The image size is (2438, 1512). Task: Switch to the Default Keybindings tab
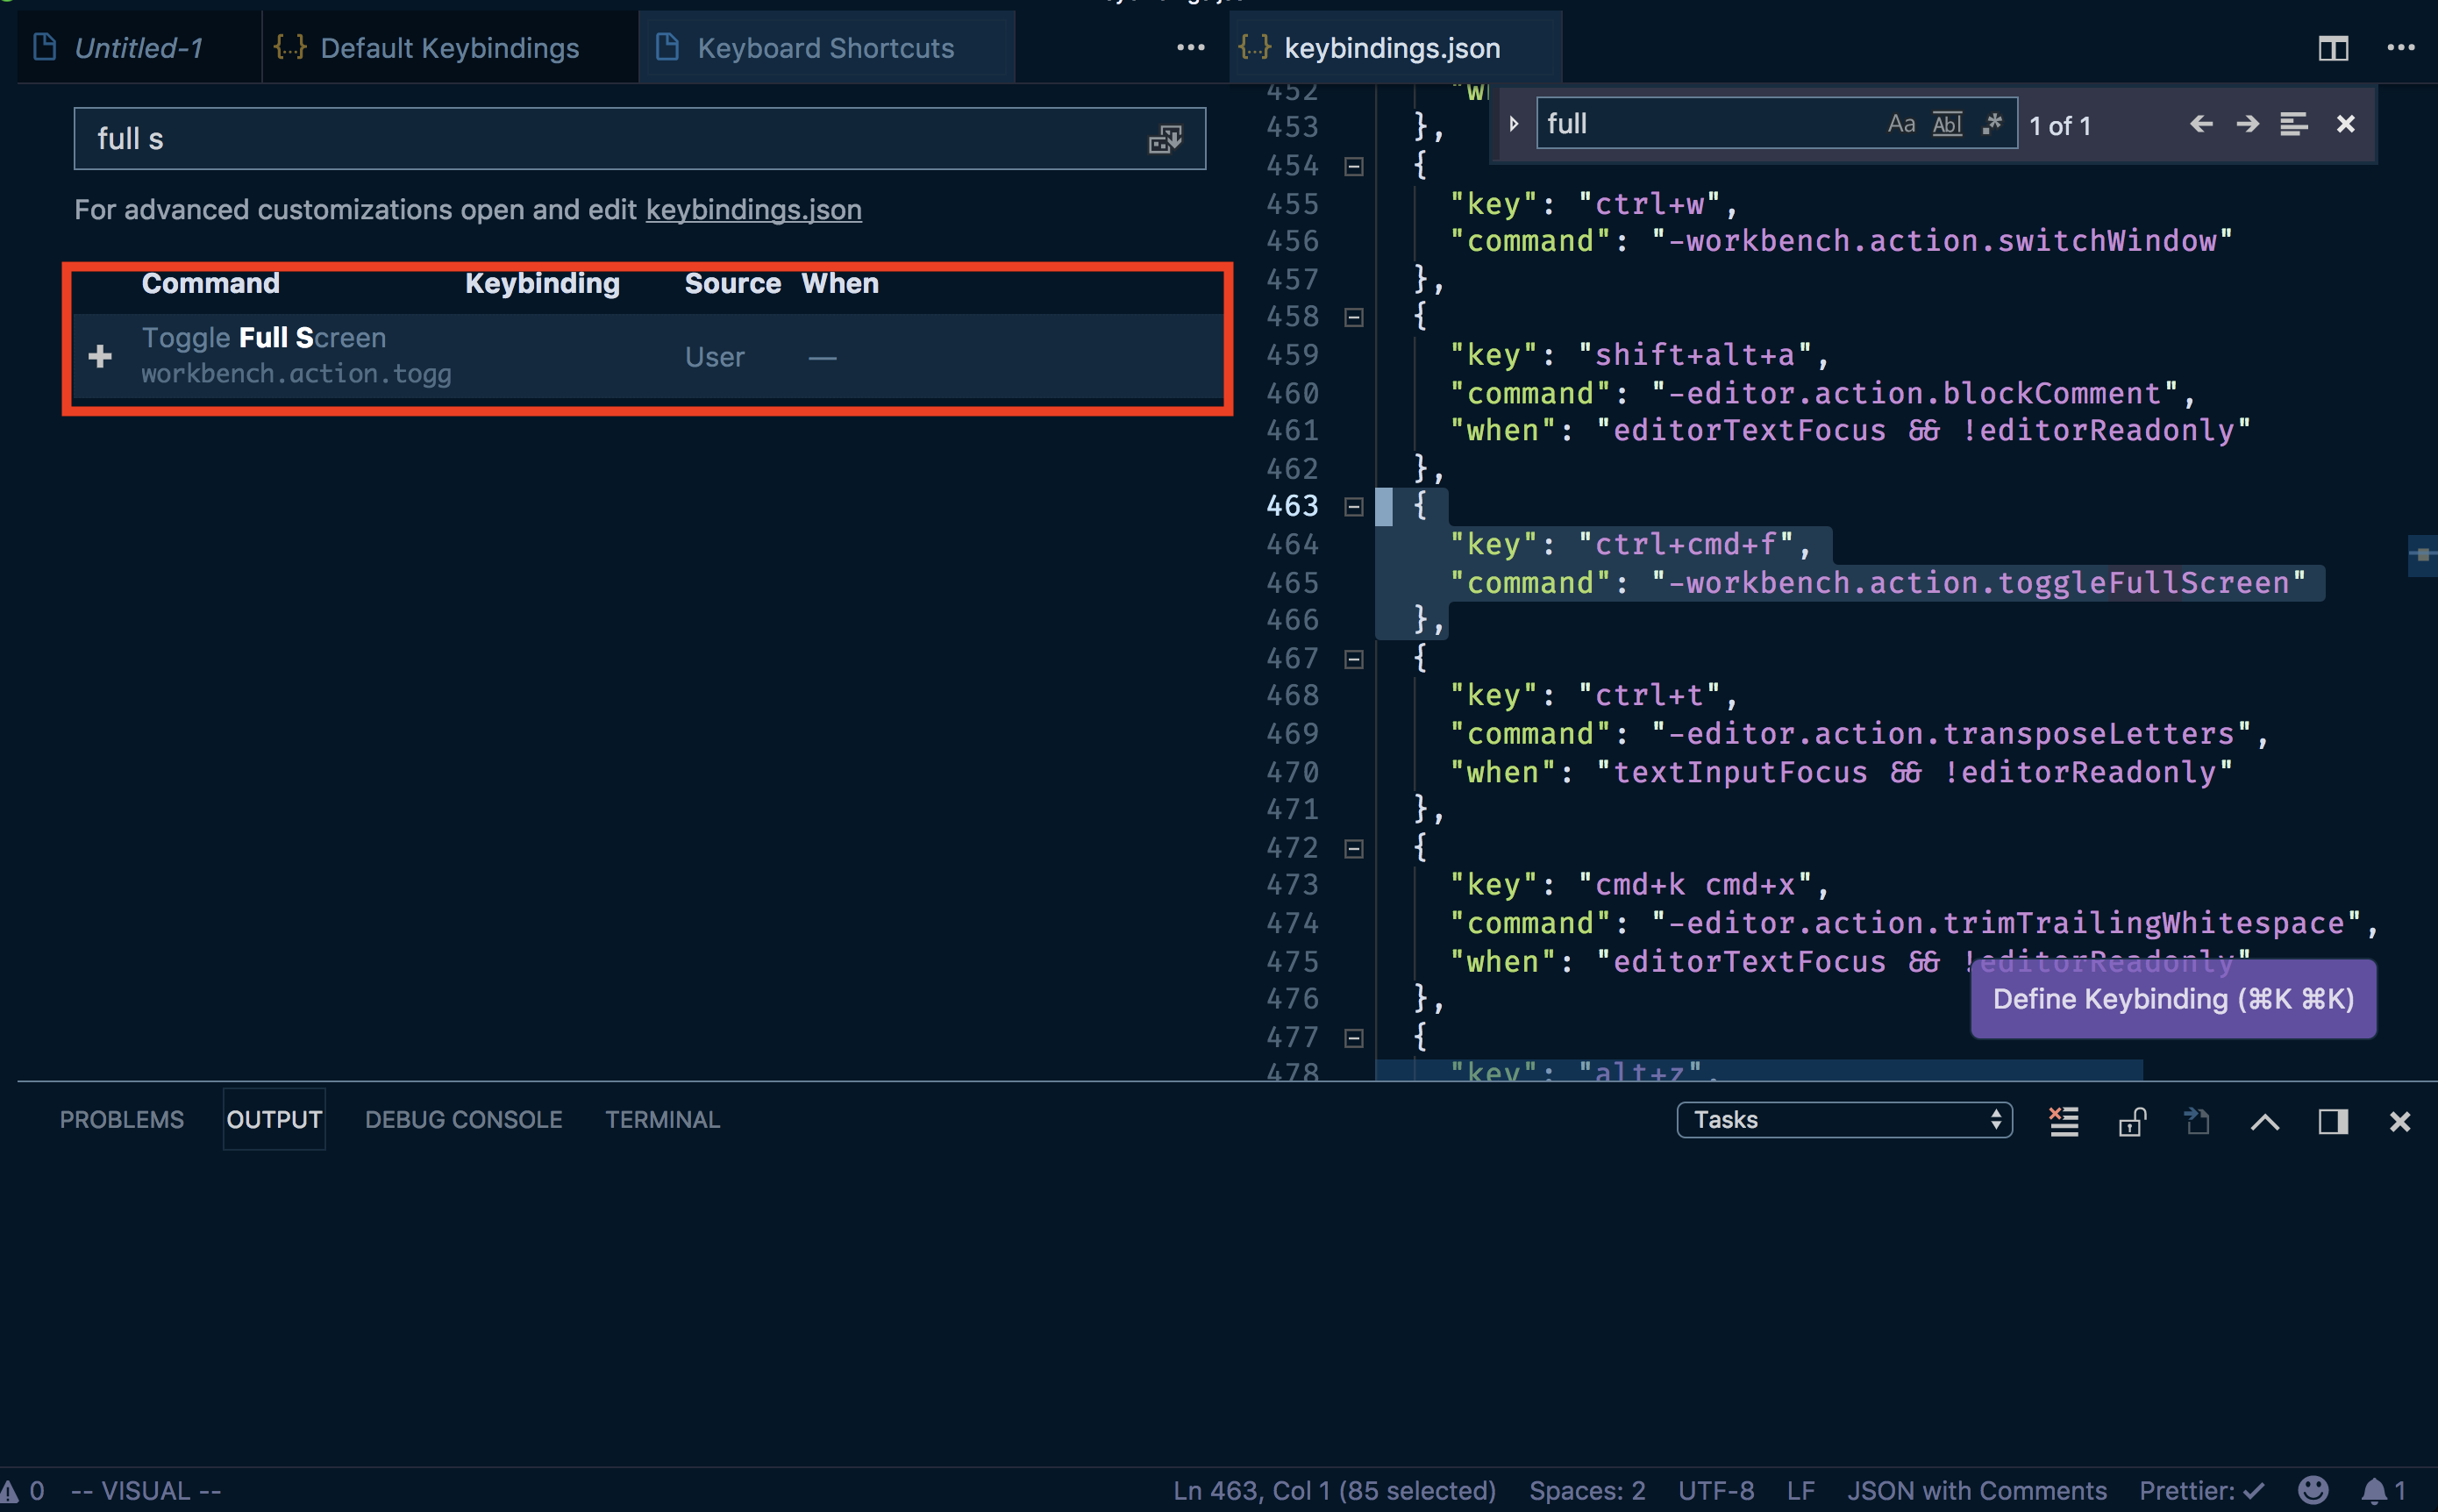click(x=449, y=47)
